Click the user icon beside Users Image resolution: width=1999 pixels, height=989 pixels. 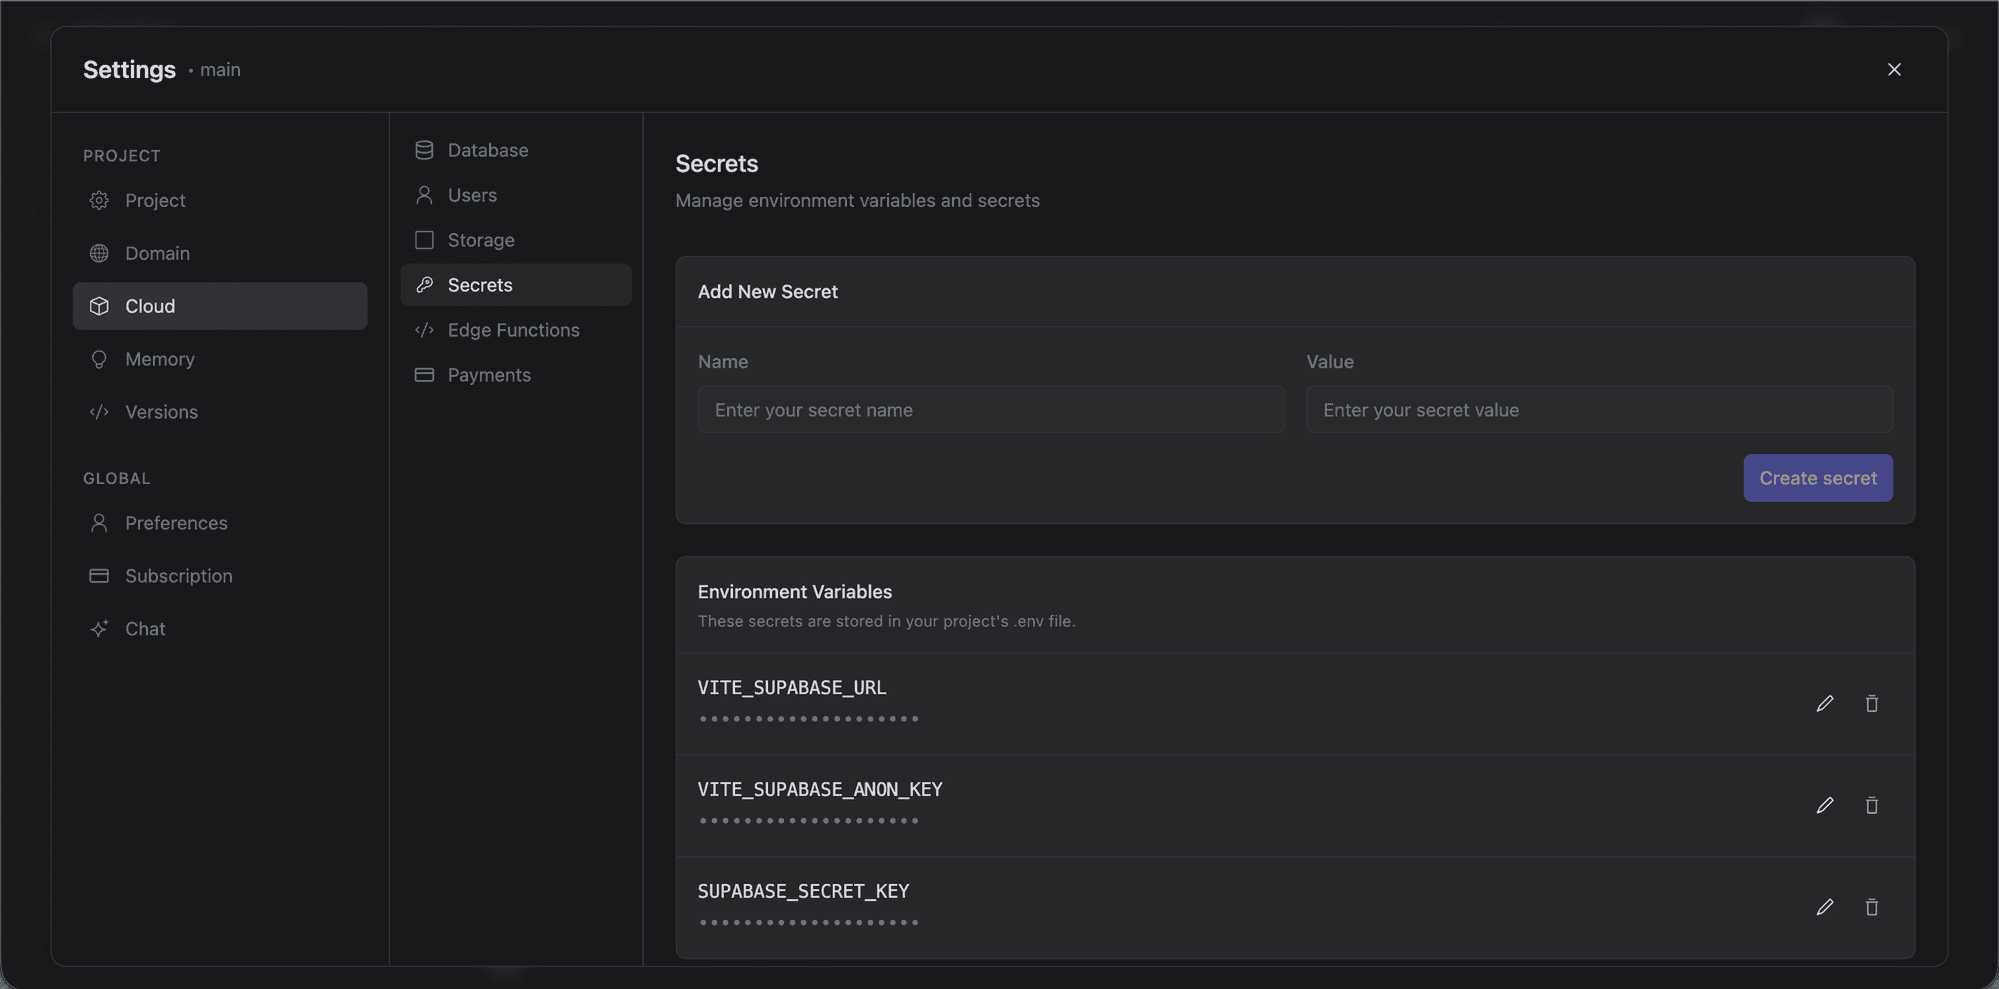(424, 195)
